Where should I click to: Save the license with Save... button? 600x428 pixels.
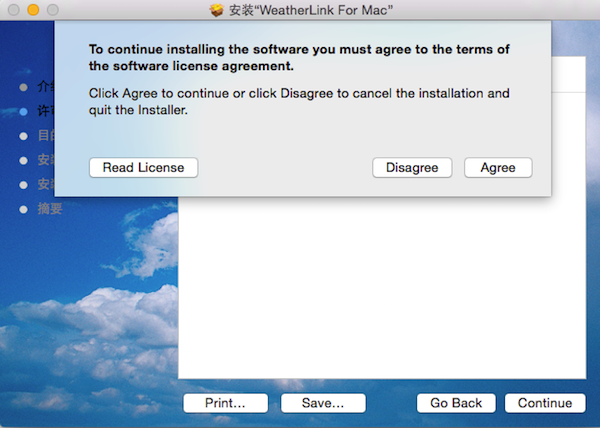pos(323,403)
